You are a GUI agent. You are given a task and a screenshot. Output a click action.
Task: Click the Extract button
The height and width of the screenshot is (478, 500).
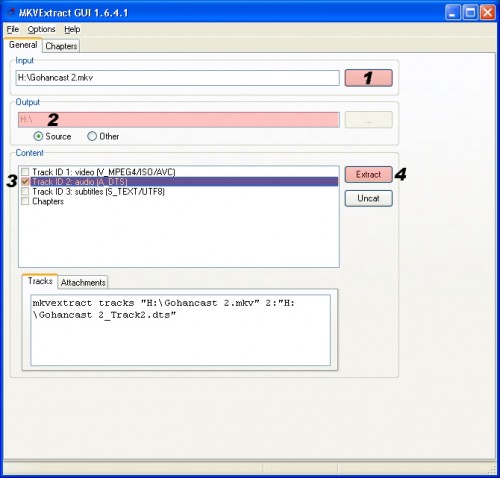pos(368,174)
